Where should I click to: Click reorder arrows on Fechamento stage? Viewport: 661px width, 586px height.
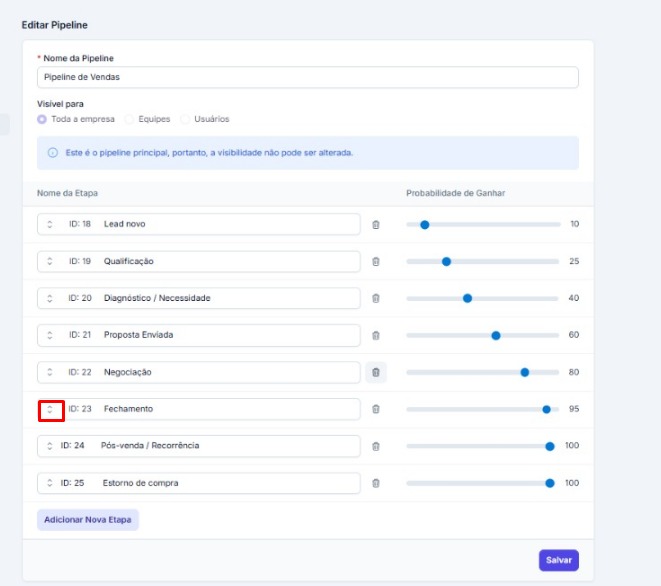[50, 409]
